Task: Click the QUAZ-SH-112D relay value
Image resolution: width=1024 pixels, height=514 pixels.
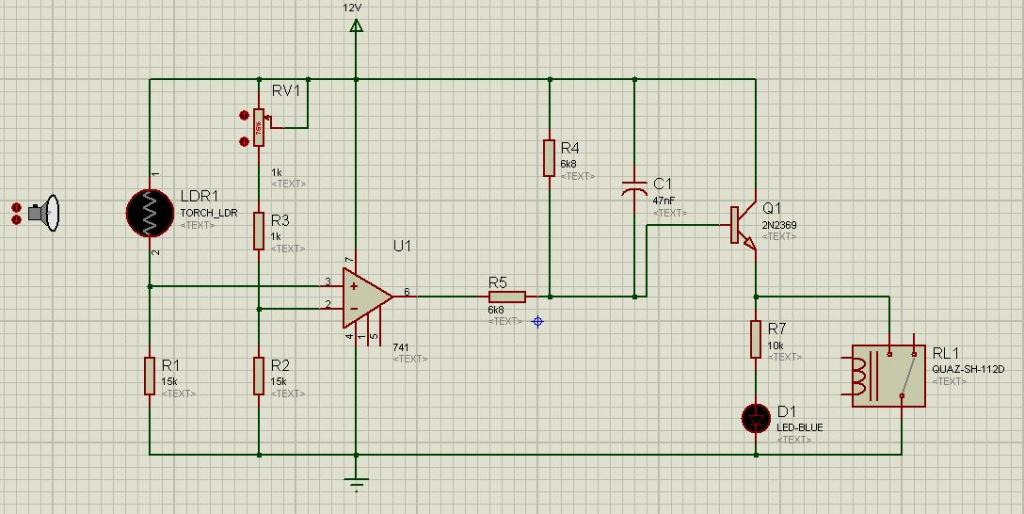Action: pos(968,370)
